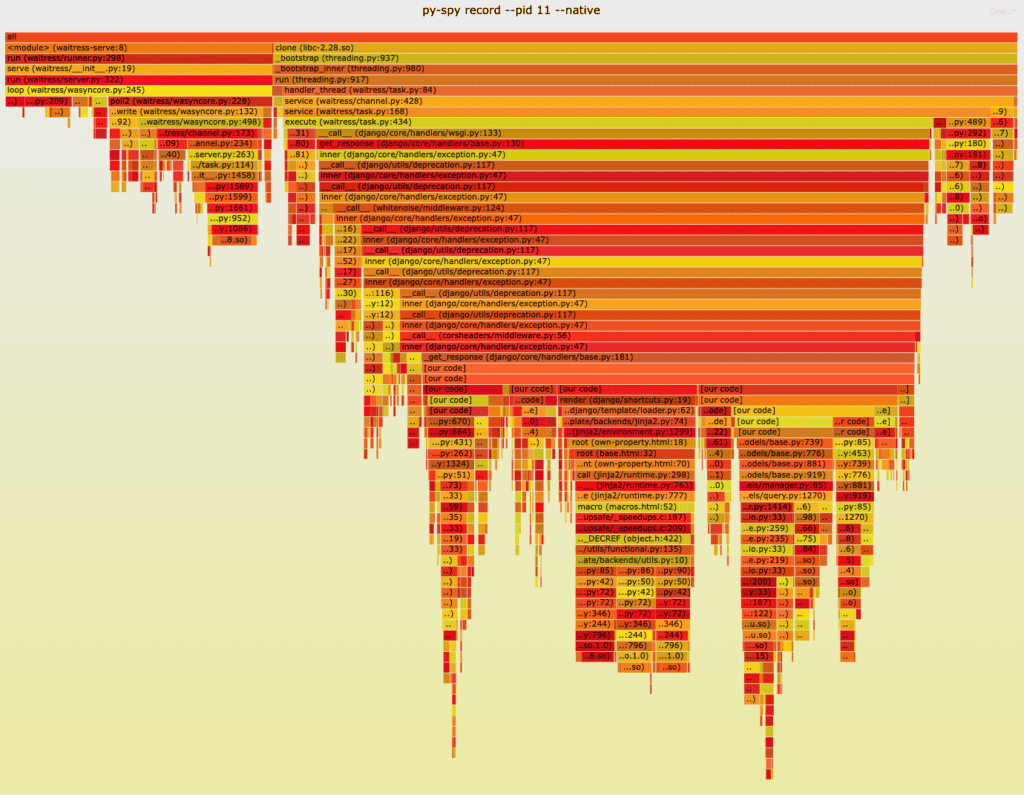Click the ...py:952) frame

coord(233,219)
